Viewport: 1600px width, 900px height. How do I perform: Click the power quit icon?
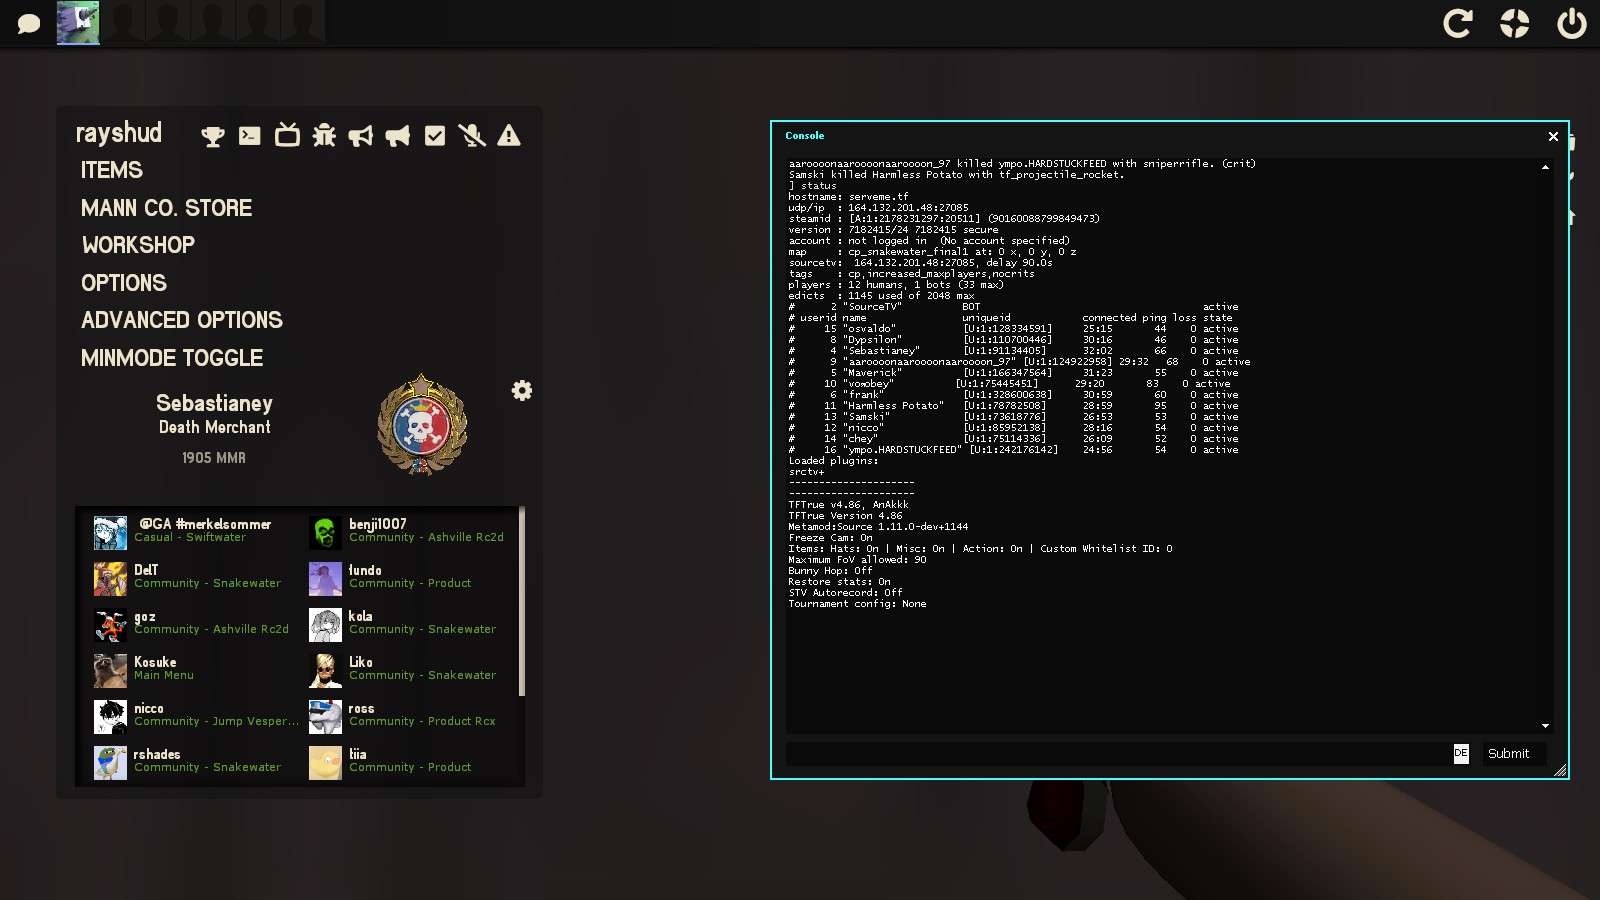point(1572,23)
